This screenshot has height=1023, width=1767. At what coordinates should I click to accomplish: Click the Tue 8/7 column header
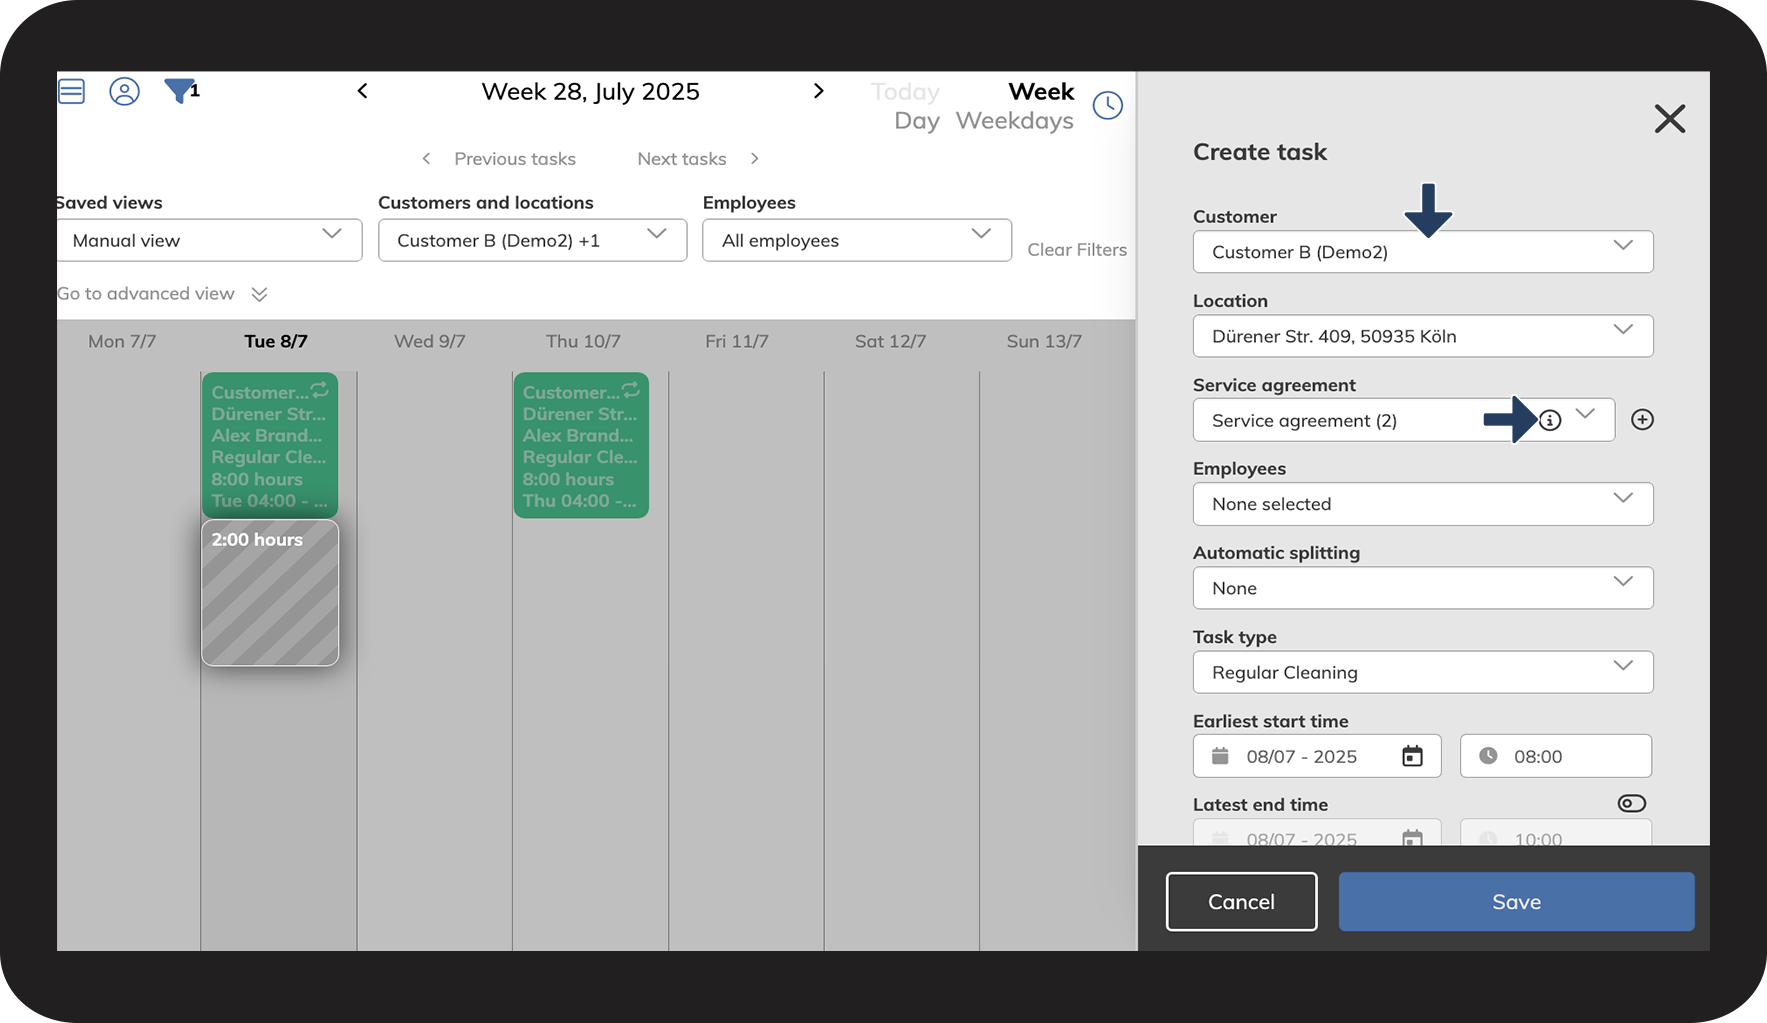[276, 342]
